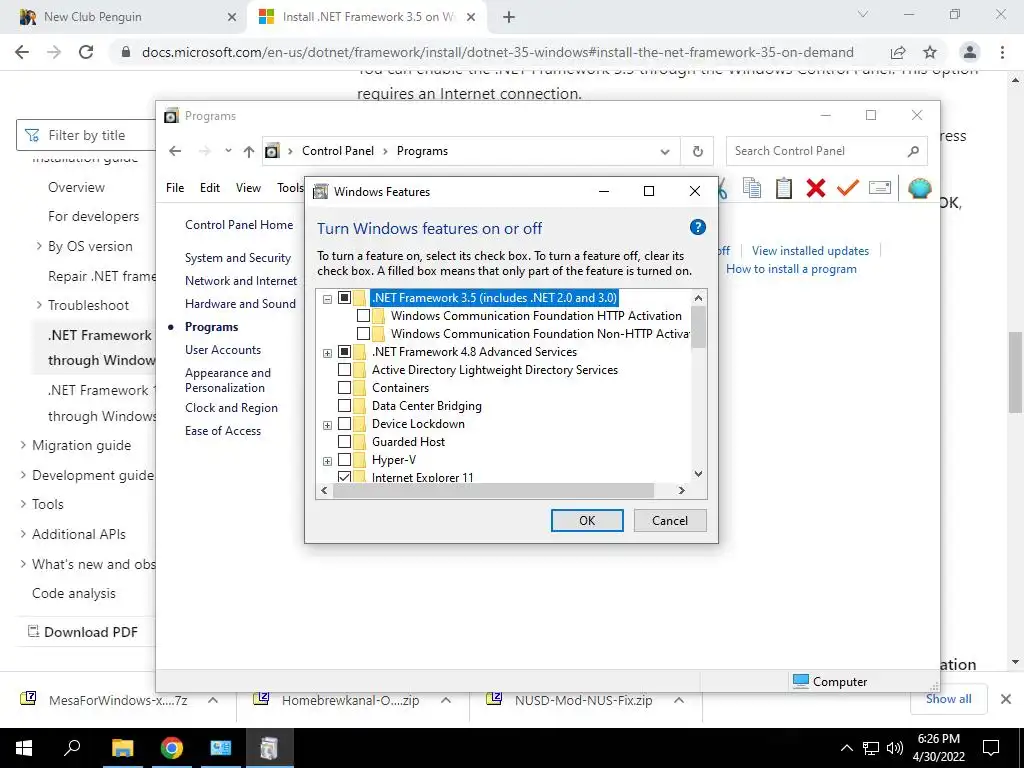The width and height of the screenshot is (1024, 768).
Task: Click the orange checkmark Properties icon
Action: point(847,188)
